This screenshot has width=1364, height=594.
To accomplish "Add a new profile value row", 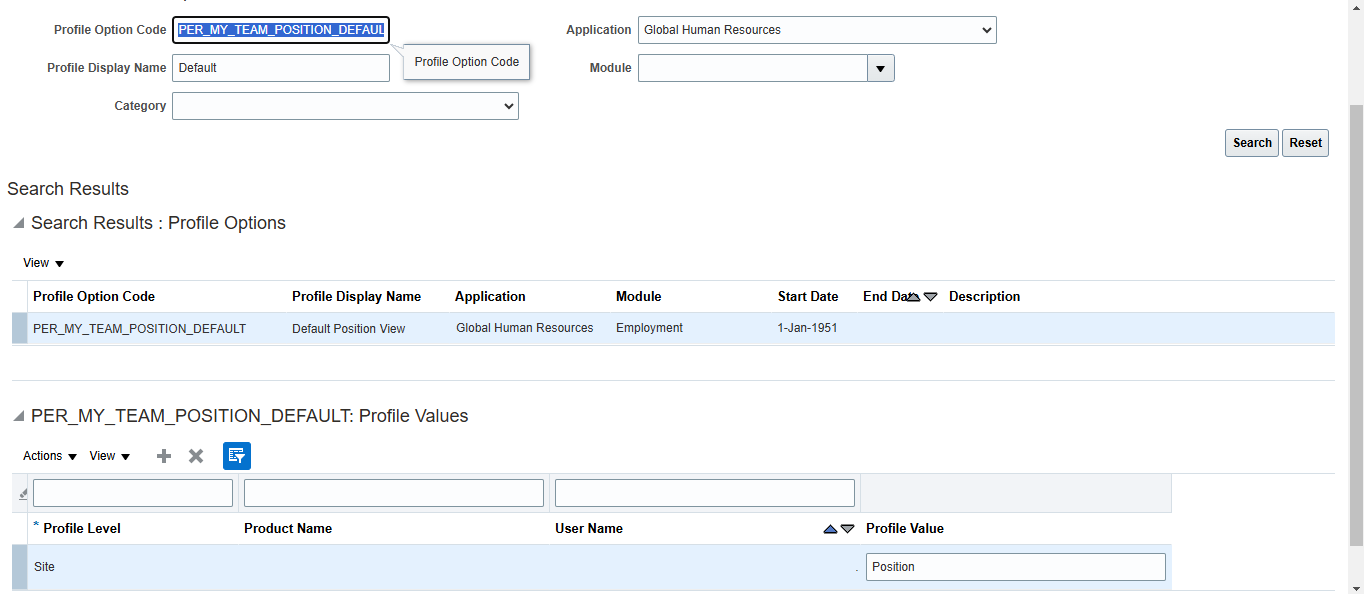I will coord(163,455).
